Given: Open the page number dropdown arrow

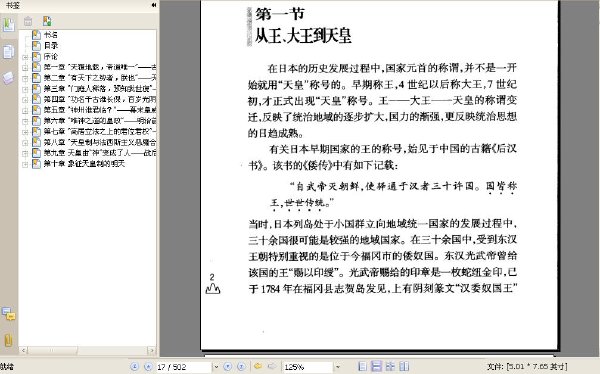Looking at the screenshot, I should [215, 367].
